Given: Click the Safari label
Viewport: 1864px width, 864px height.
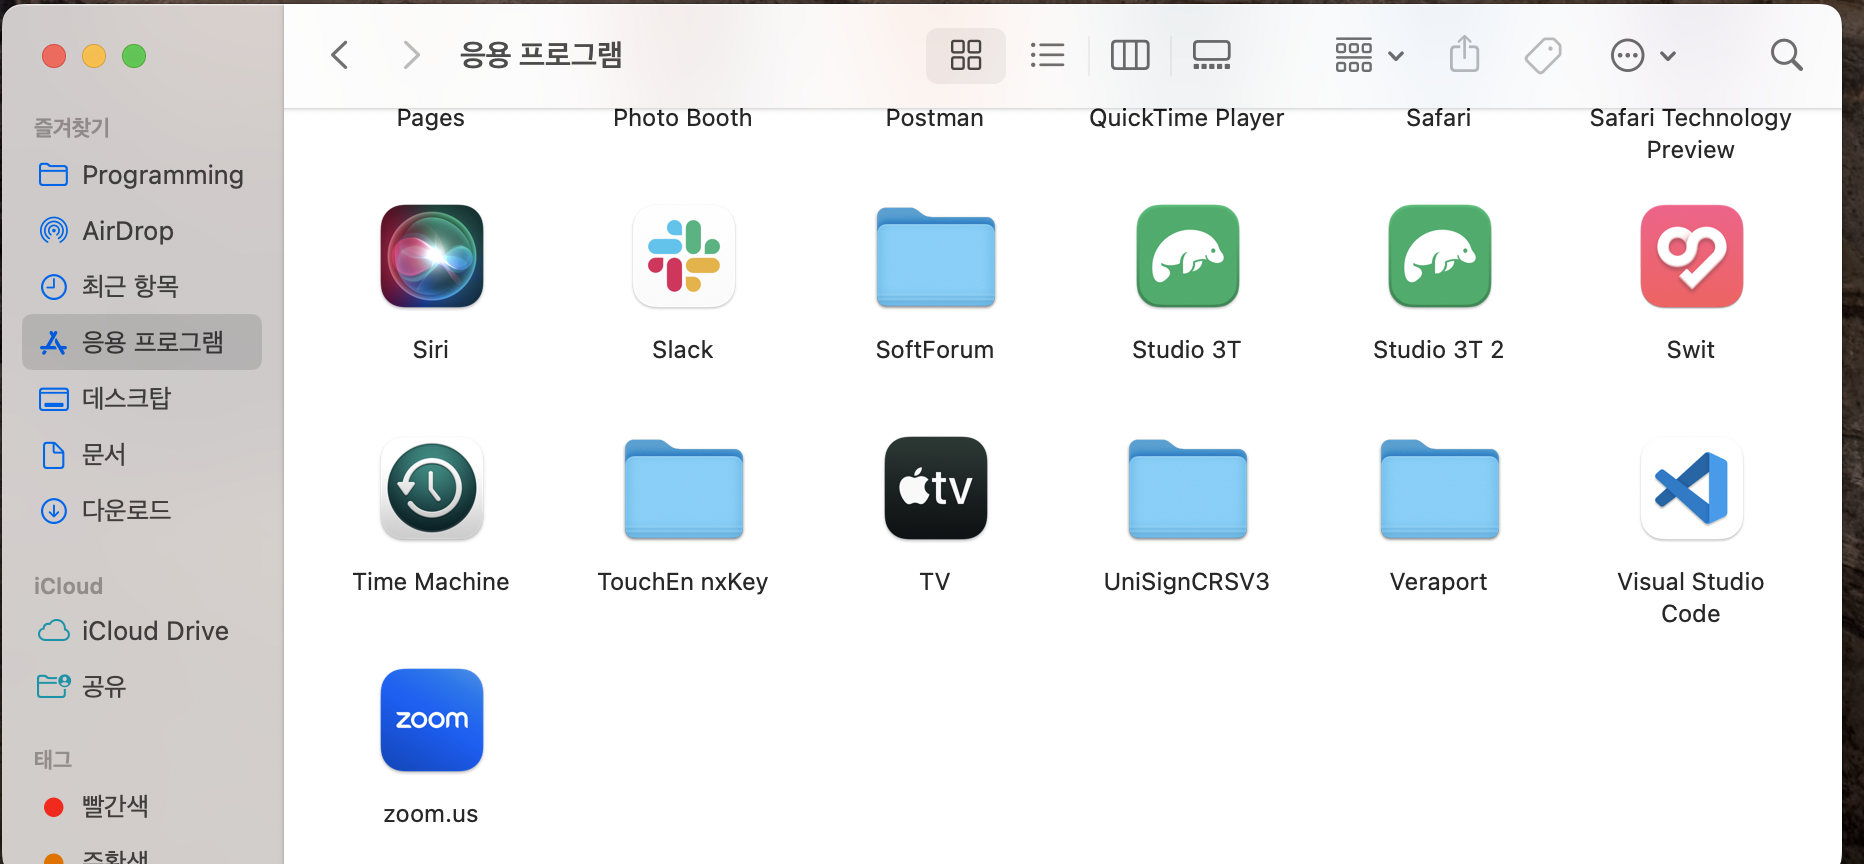Looking at the screenshot, I should coord(1439,118).
